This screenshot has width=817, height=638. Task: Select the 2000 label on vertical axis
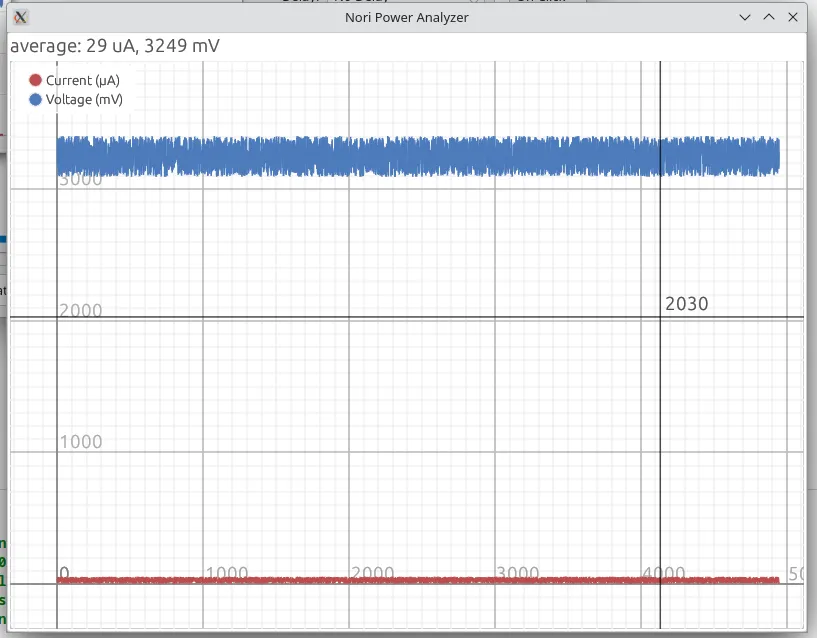point(81,311)
